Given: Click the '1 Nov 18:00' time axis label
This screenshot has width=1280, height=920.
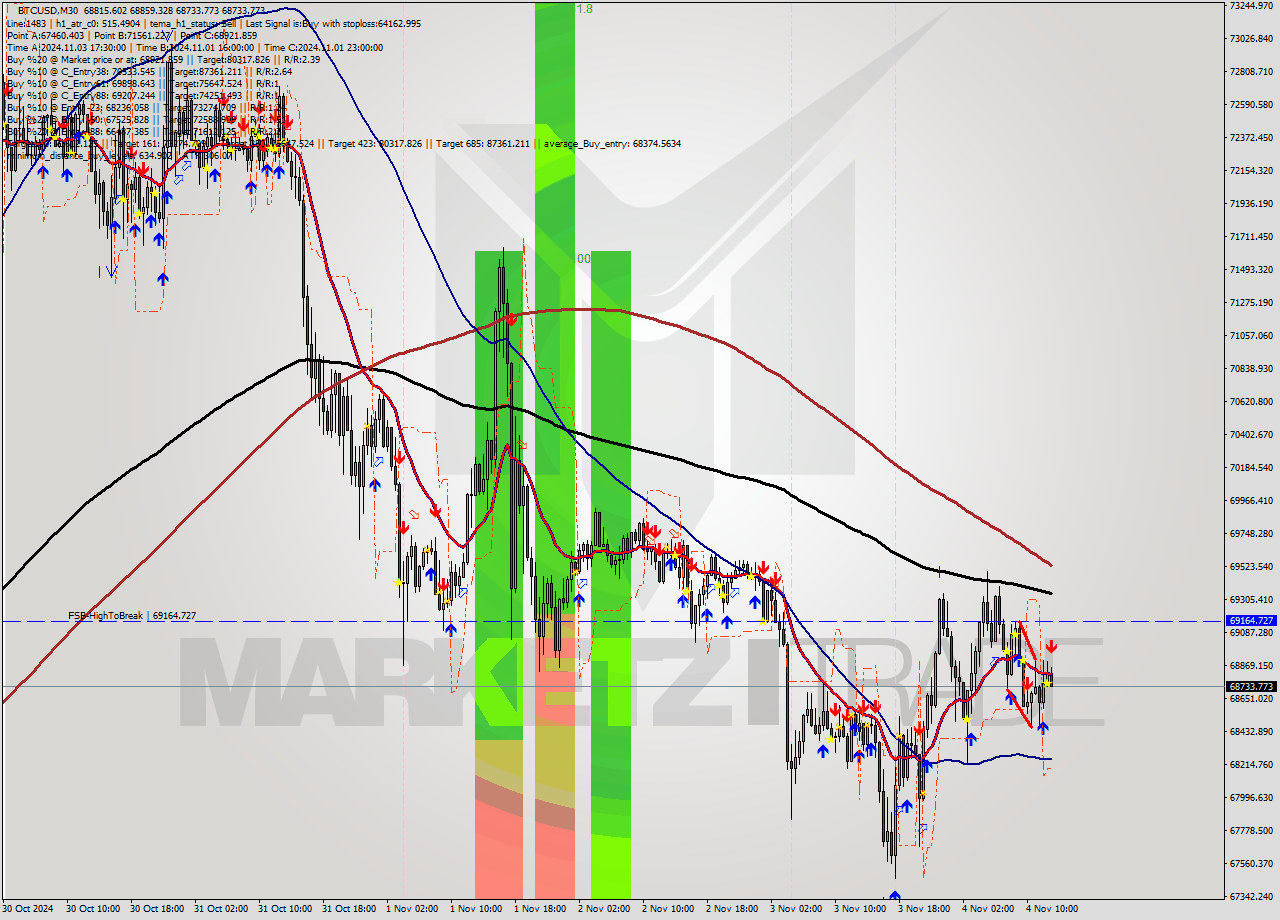Looking at the screenshot, I should point(540,909).
